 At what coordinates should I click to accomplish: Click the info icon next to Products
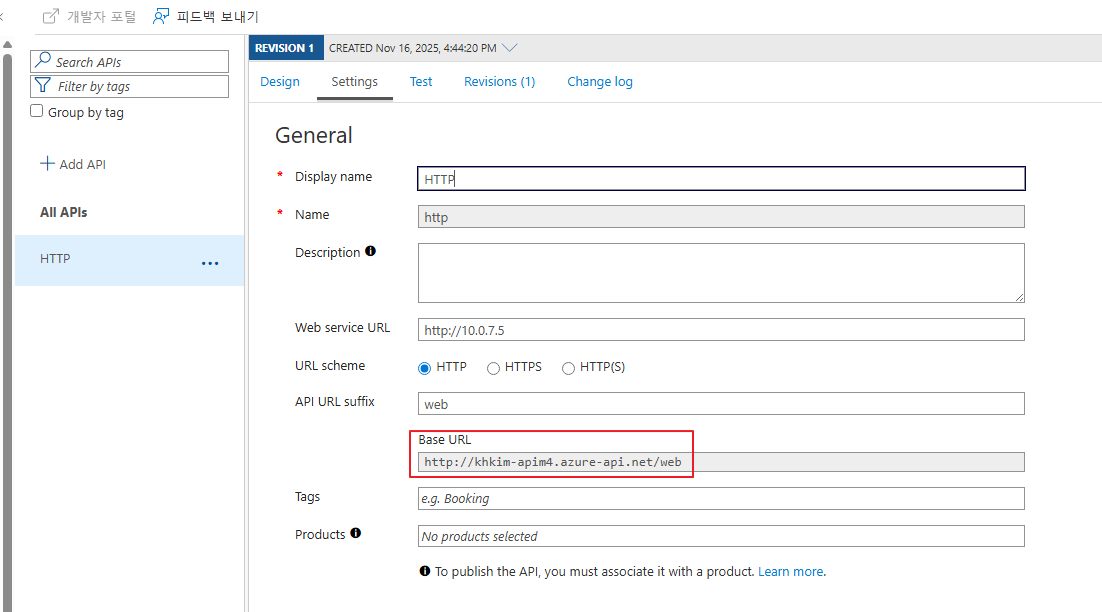tap(356, 533)
